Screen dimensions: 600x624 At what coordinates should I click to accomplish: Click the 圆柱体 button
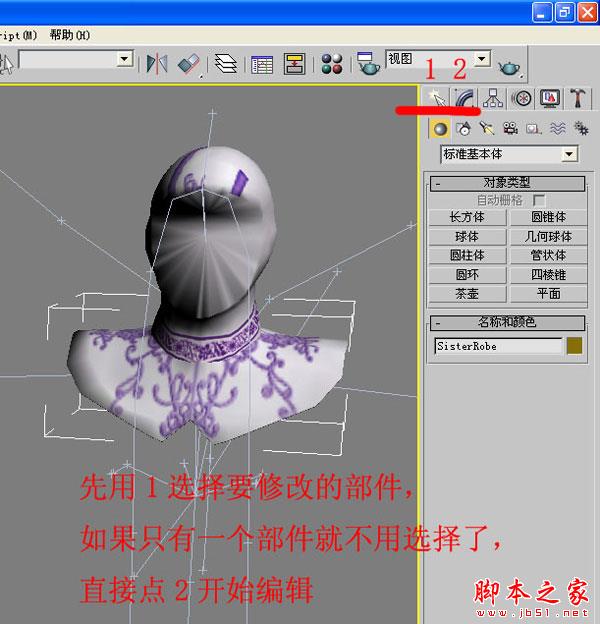[x=467, y=255]
